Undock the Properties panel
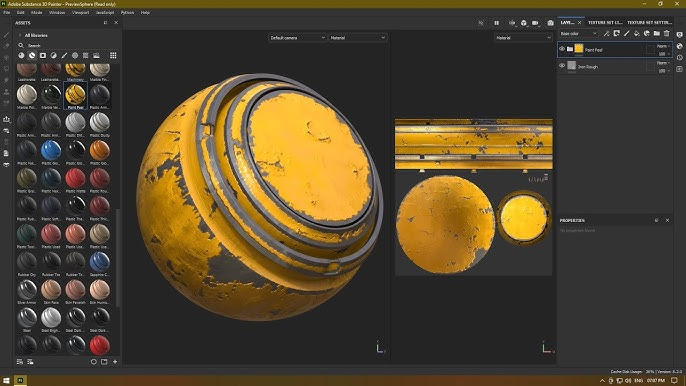The height and width of the screenshot is (386, 686). pos(656,221)
